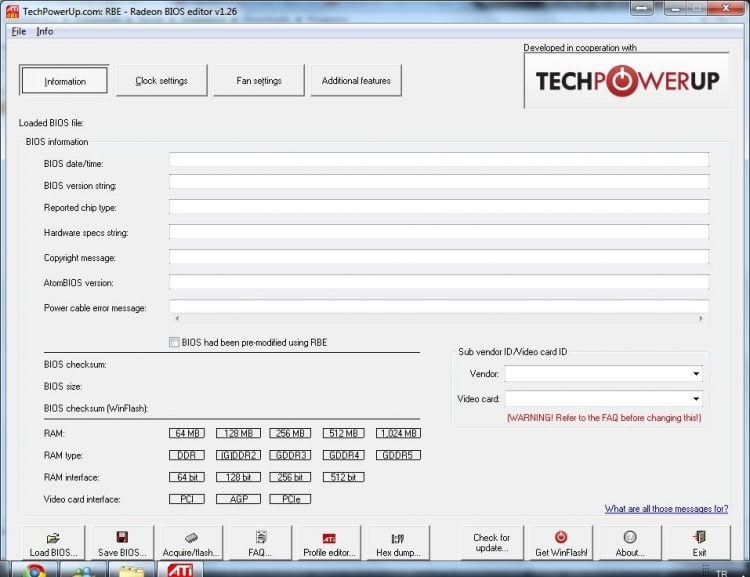Image resolution: width=750 pixels, height=577 pixels.
Task: Select the 512 MB RAM indicator
Action: (x=343, y=433)
